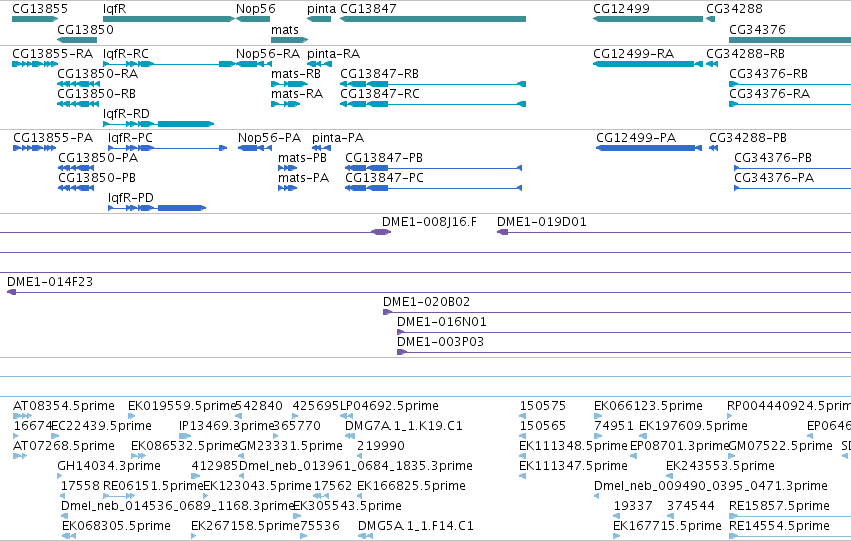Click the EK019559.5prime EST label
Viewport: 851px width, 541px height.
point(182,406)
